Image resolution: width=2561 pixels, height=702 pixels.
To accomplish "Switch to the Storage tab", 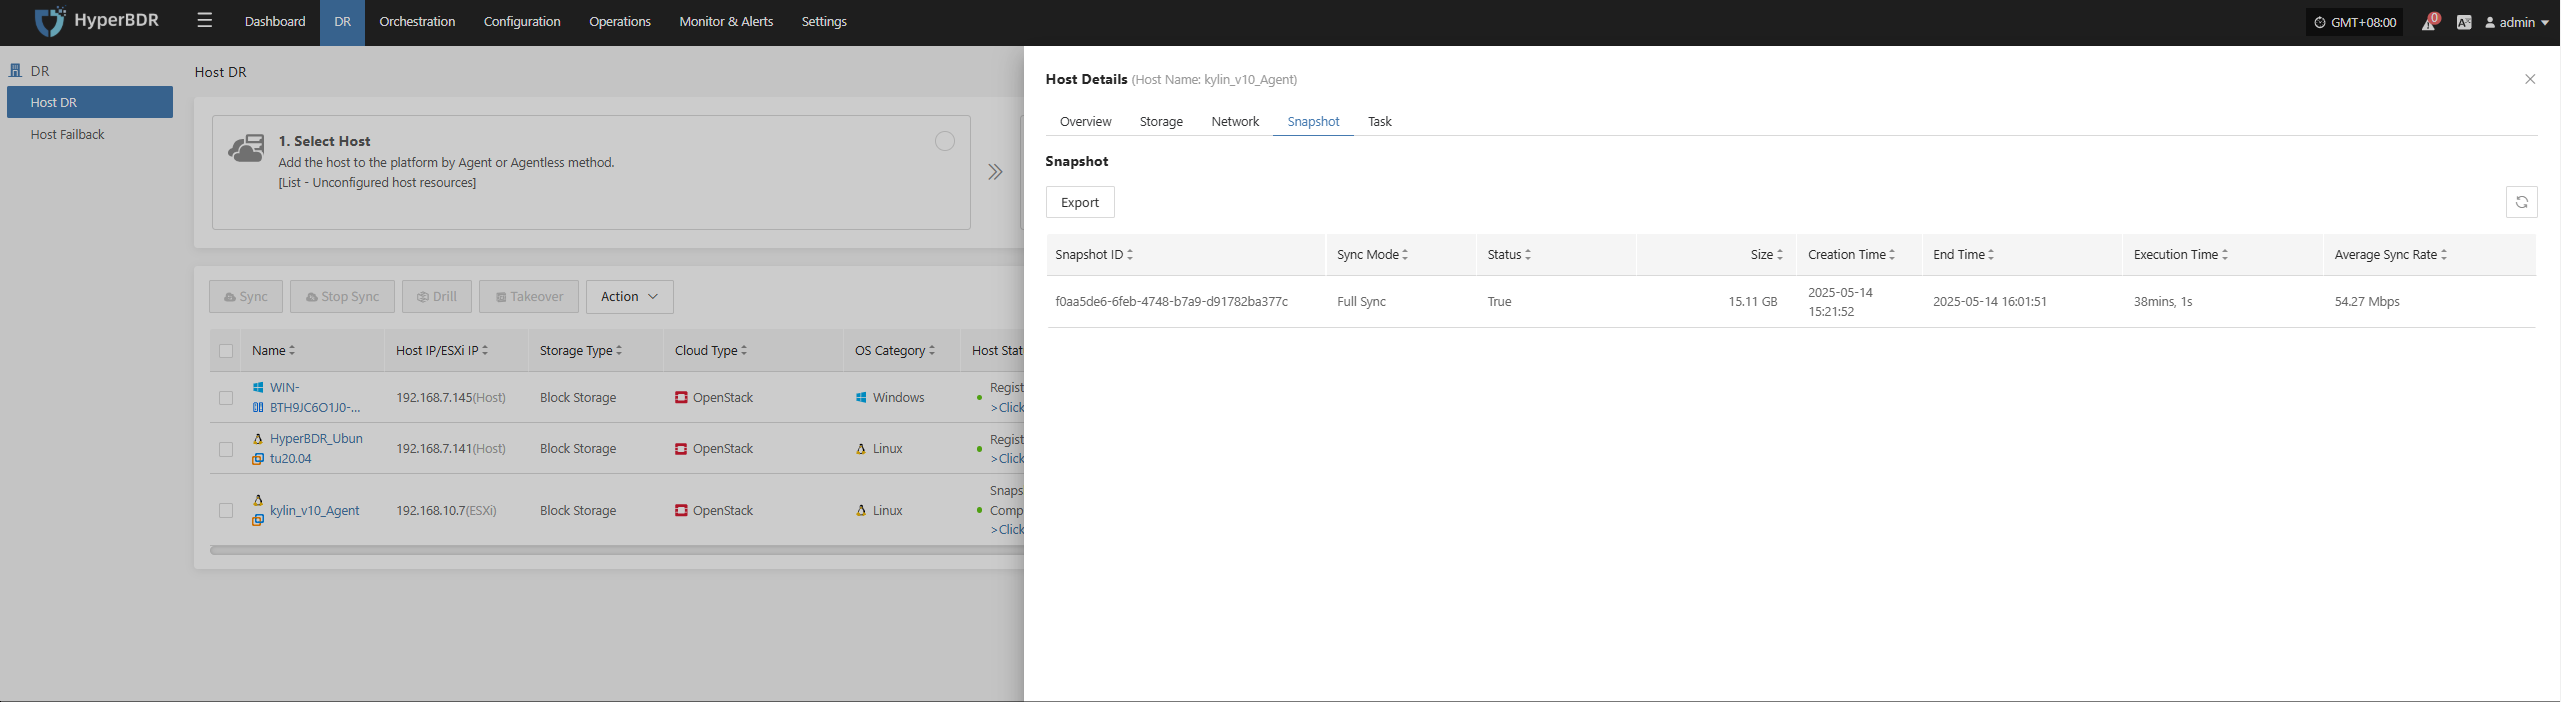I will [x=1161, y=121].
